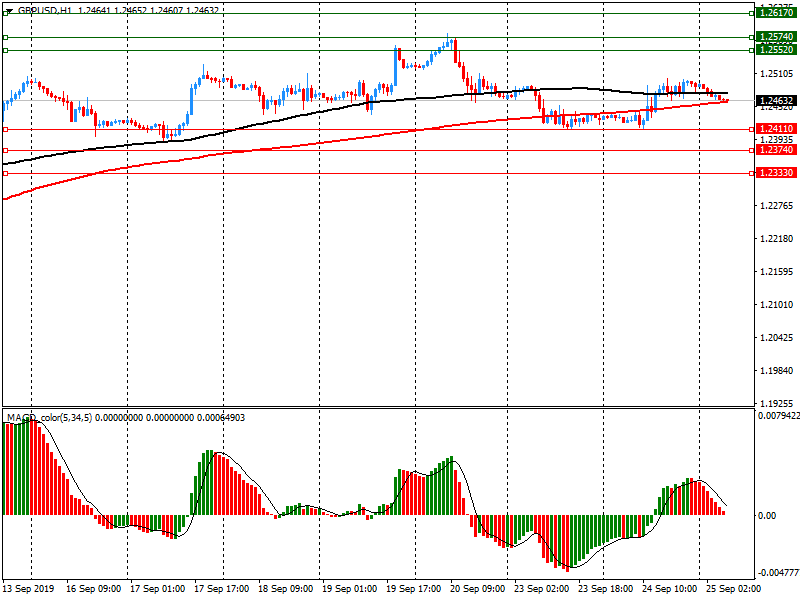This screenshot has height=600, width=800.
Task: Click the 19 Sep 17:00 time label
Action: click(413, 589)
